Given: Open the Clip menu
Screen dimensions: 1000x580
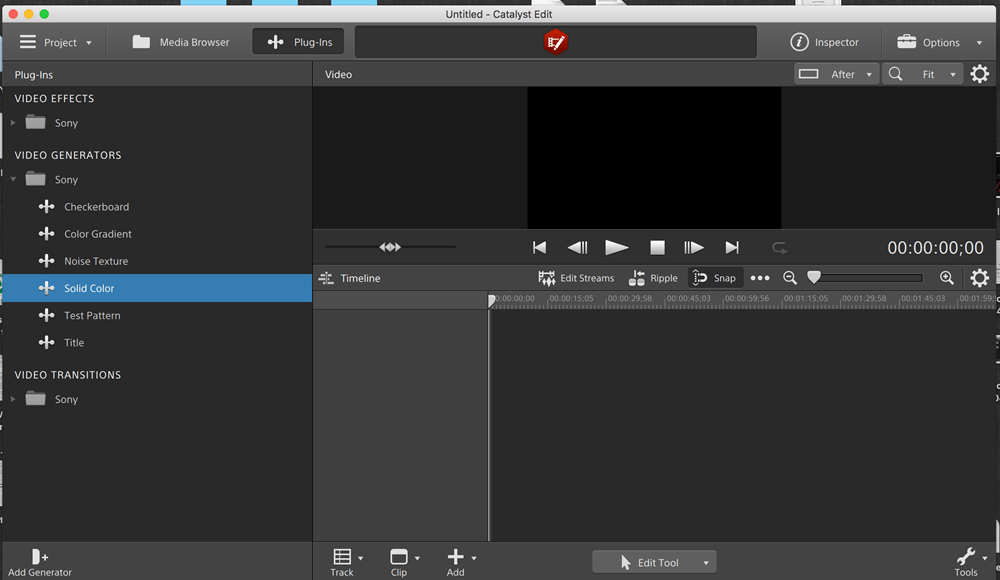Looking at the screenshot, I should 404,562.
